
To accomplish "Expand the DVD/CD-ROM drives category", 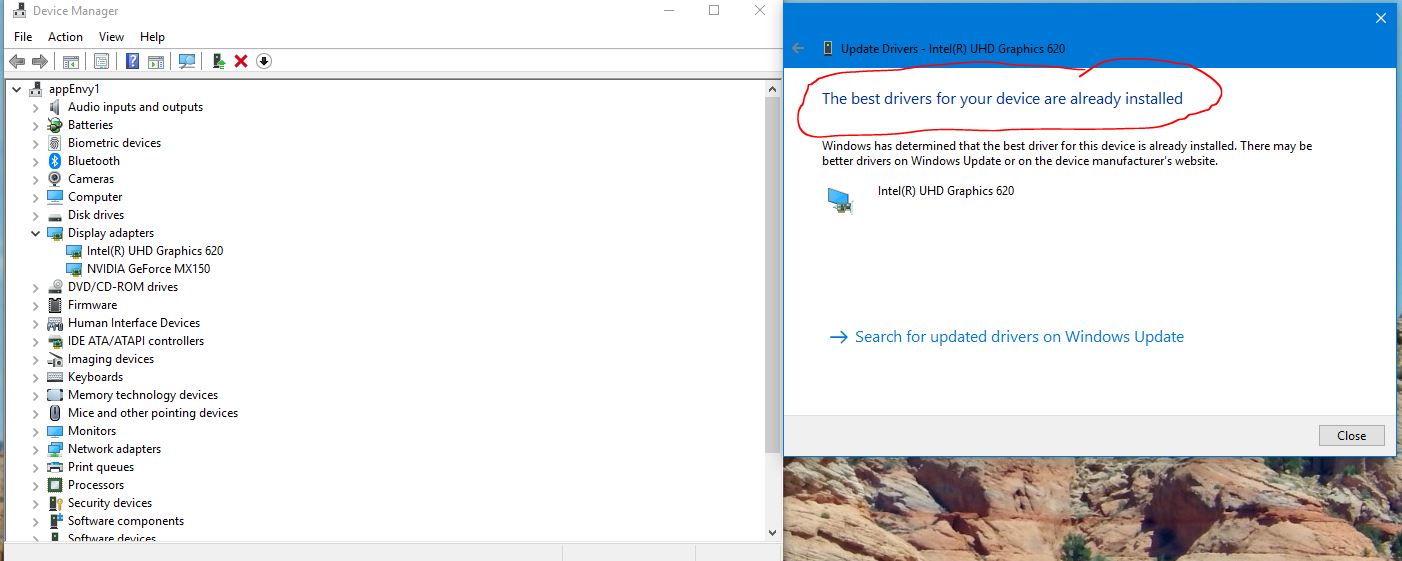I will (36, 287).
